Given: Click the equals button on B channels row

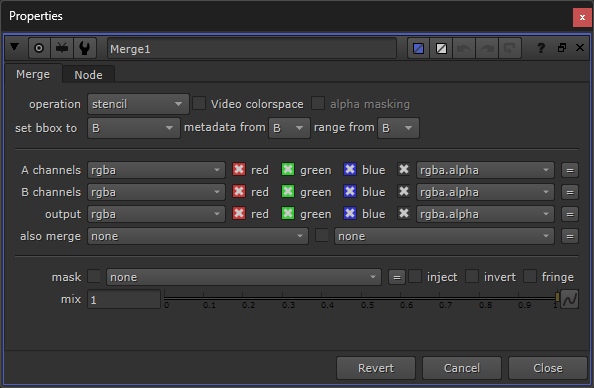Looking at the screenshot, I should click(x=570, y=192).
